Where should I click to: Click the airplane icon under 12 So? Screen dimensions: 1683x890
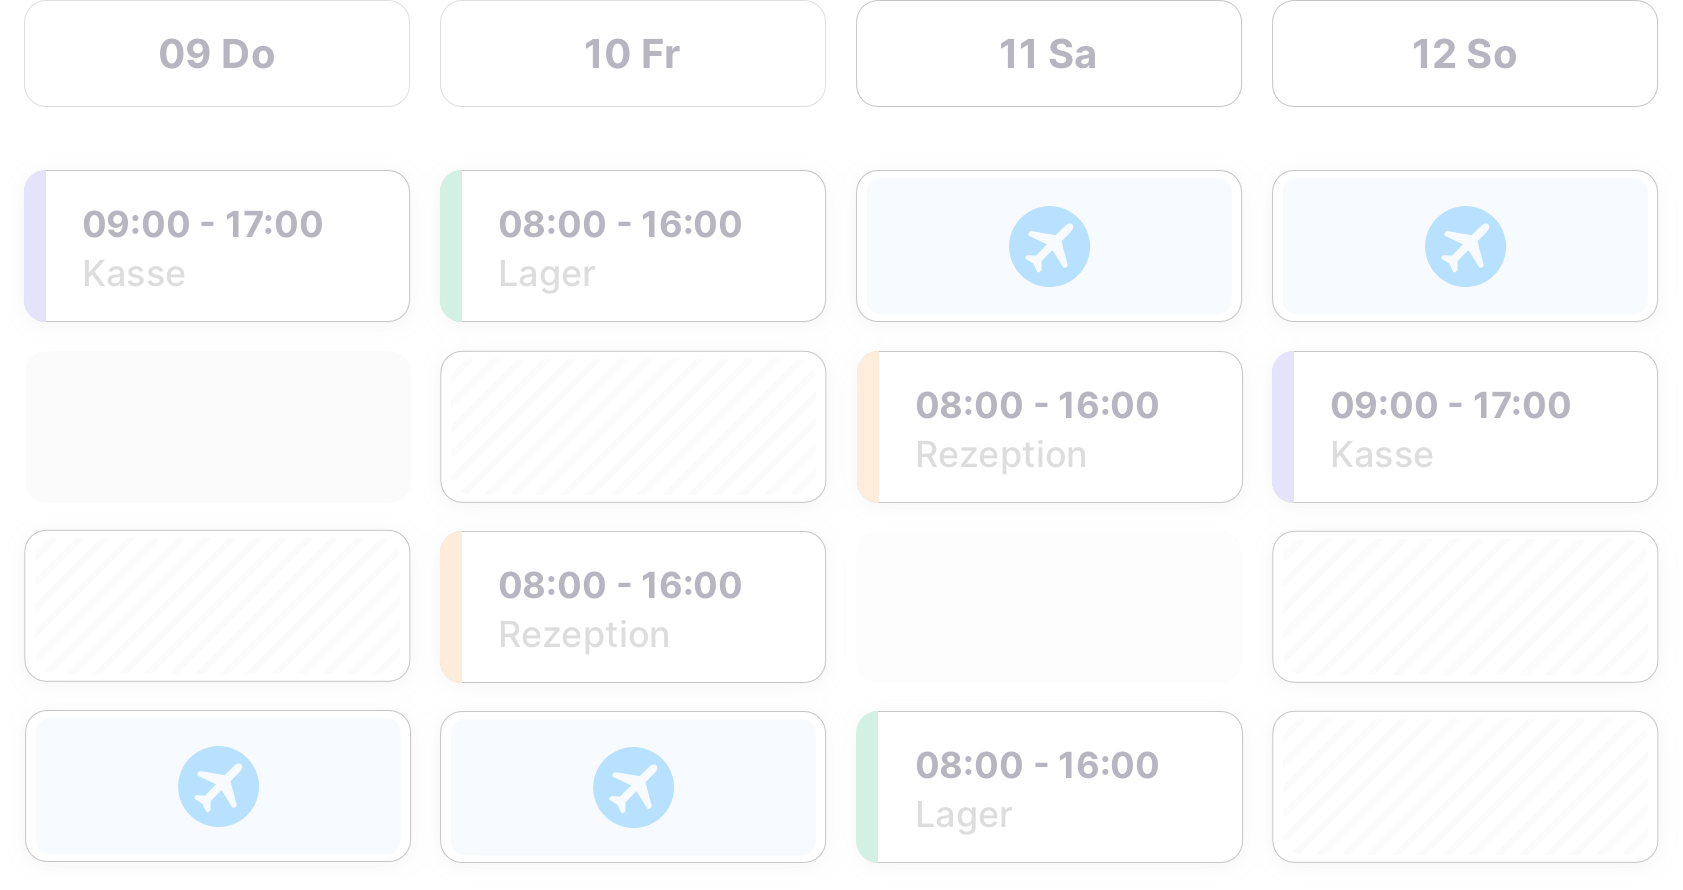coord(1465,247)
